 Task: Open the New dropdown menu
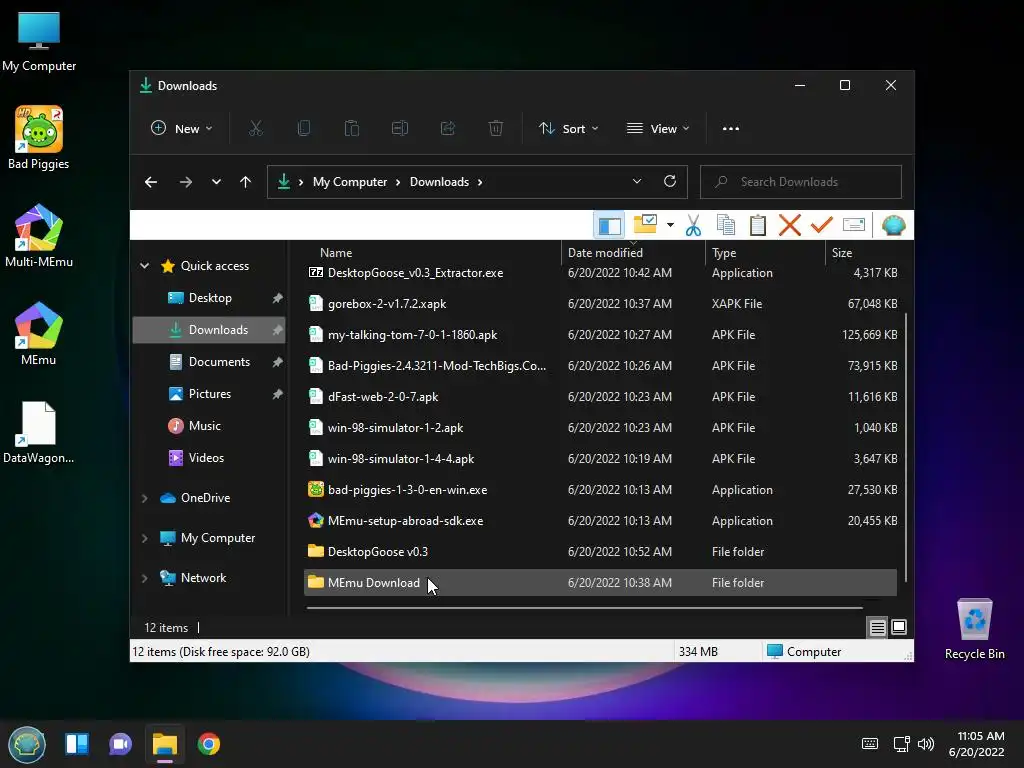(182, 129)
